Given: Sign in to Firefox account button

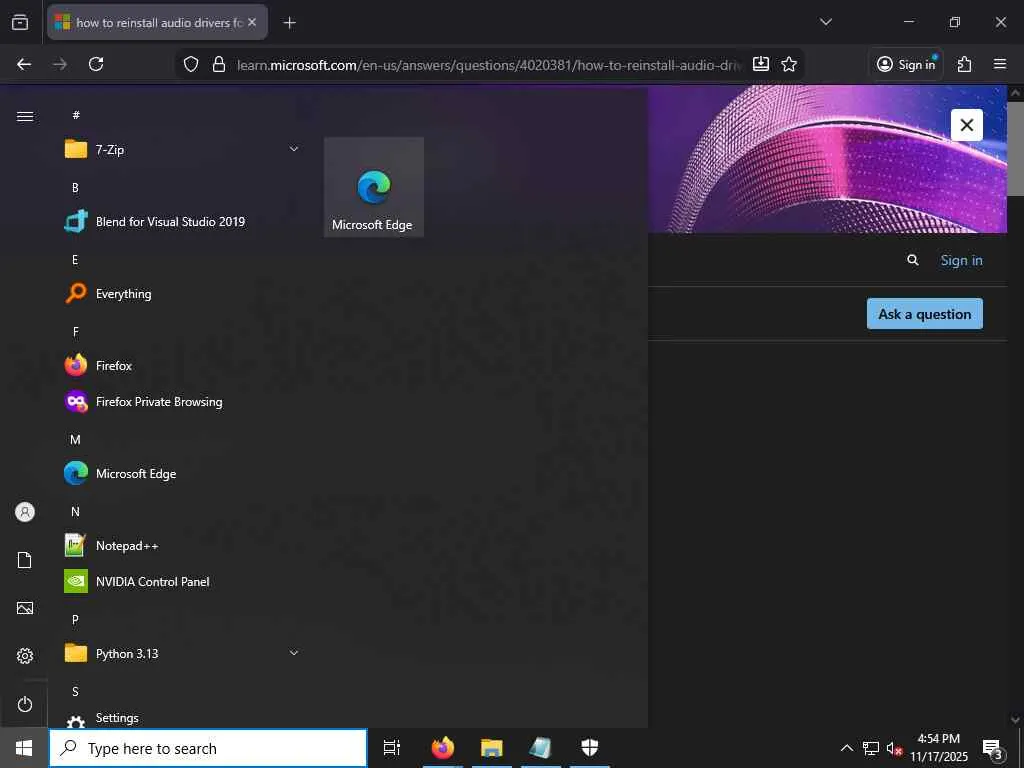Looking at the screenshot, I should click(906, 64).
